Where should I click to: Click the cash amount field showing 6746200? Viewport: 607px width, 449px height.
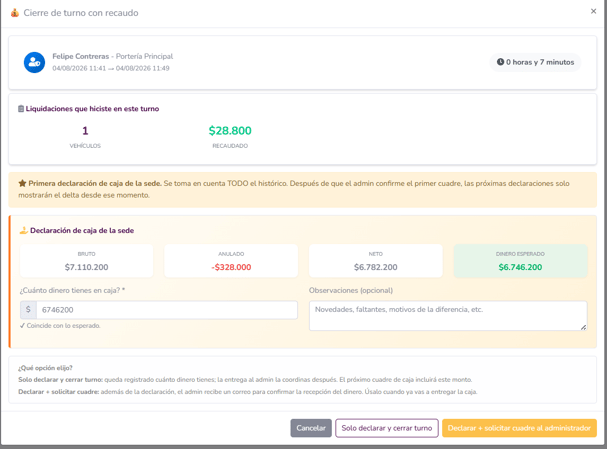pos(167,310)
